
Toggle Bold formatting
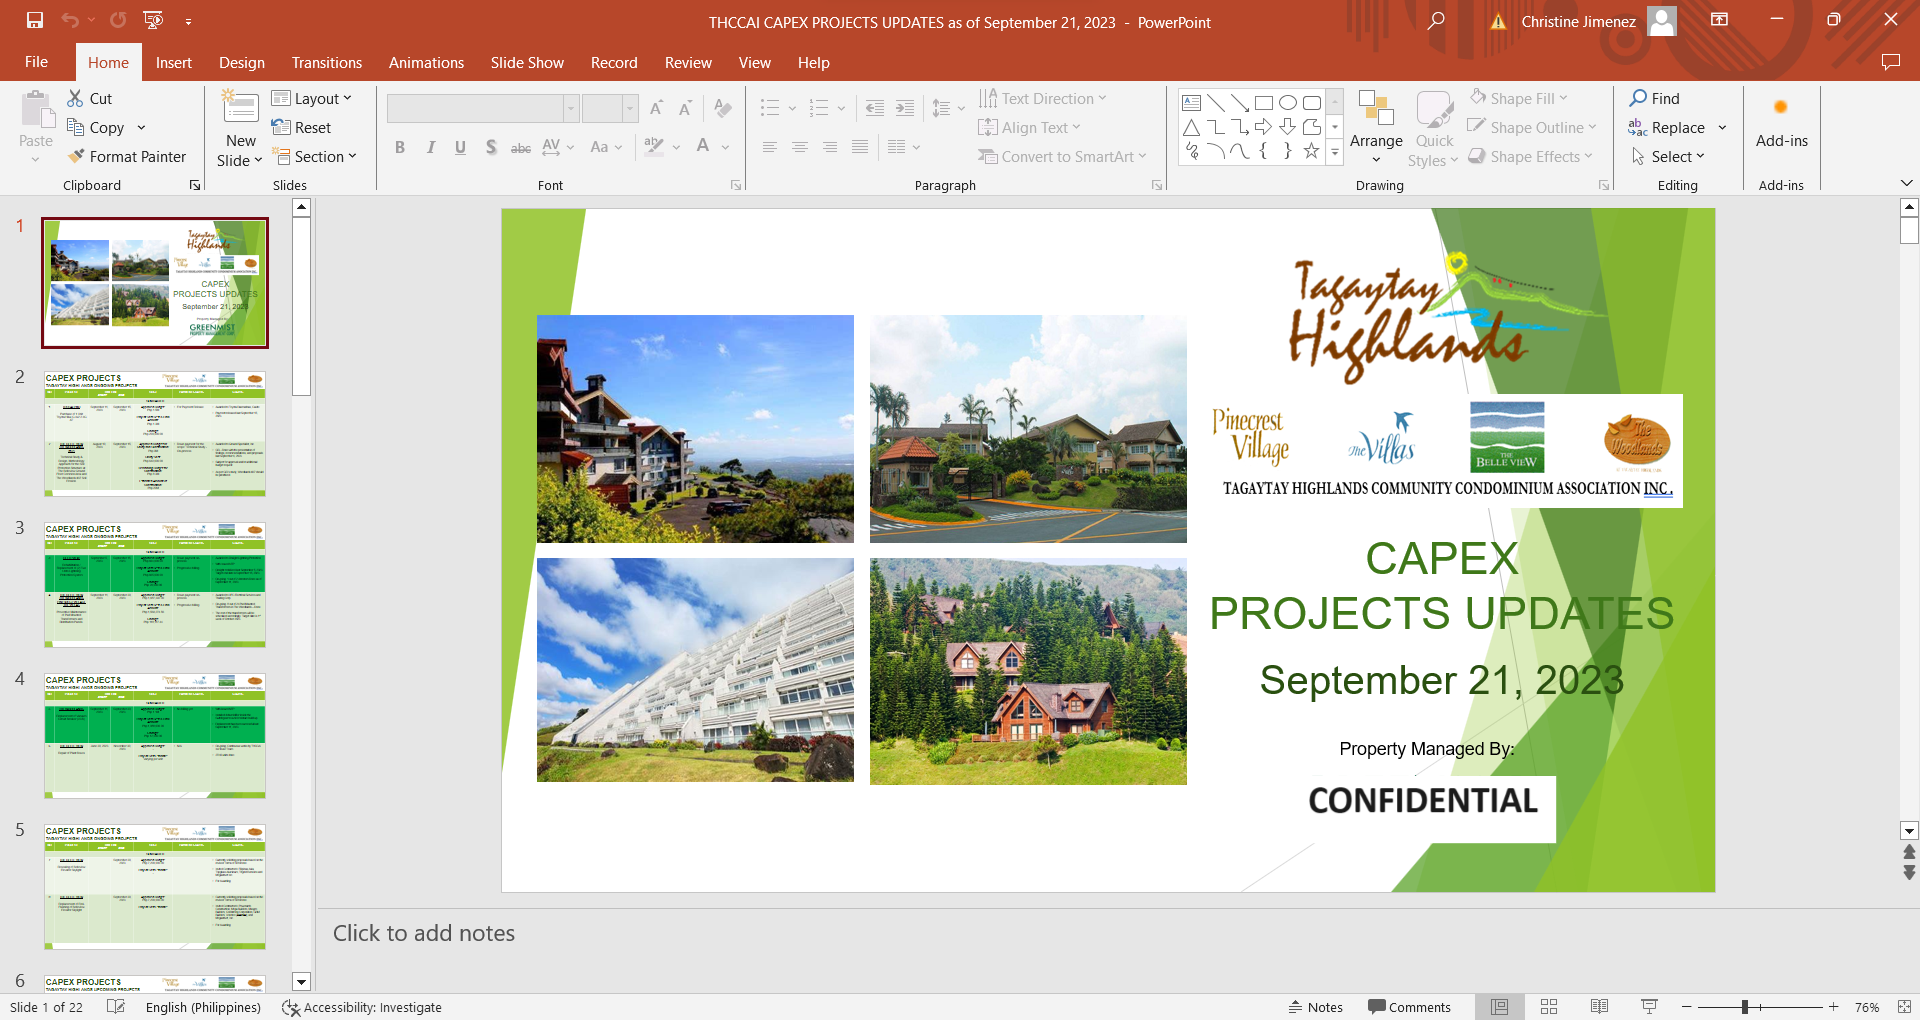(400, 147)
